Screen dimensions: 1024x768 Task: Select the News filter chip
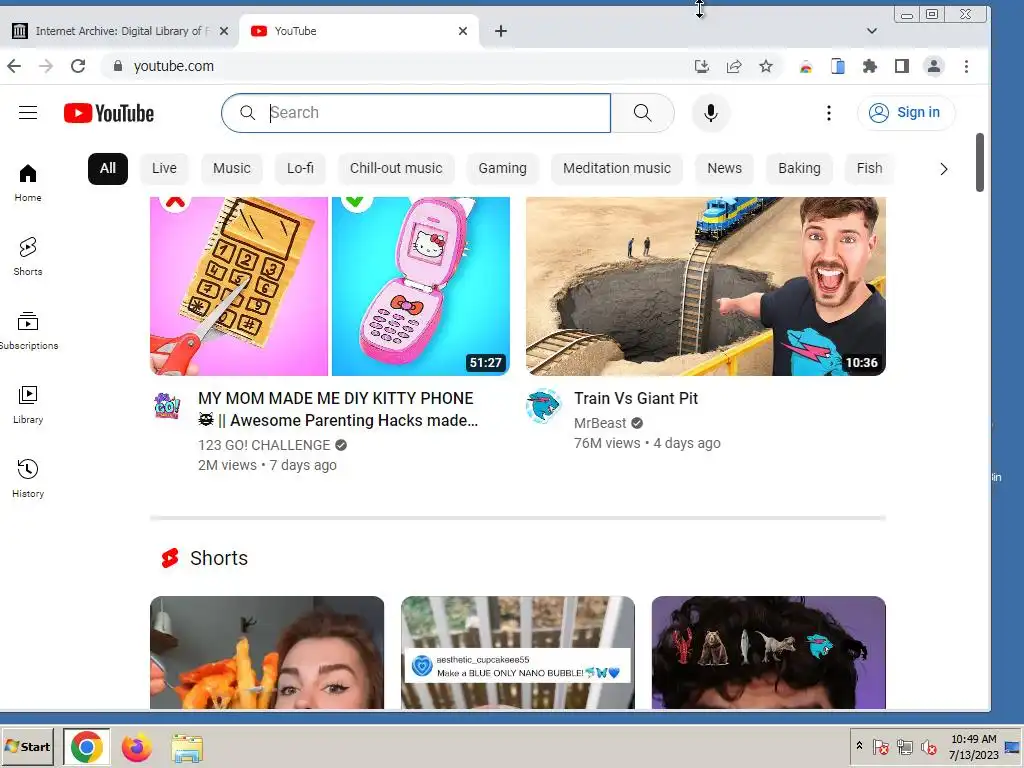tap(724, 168)
